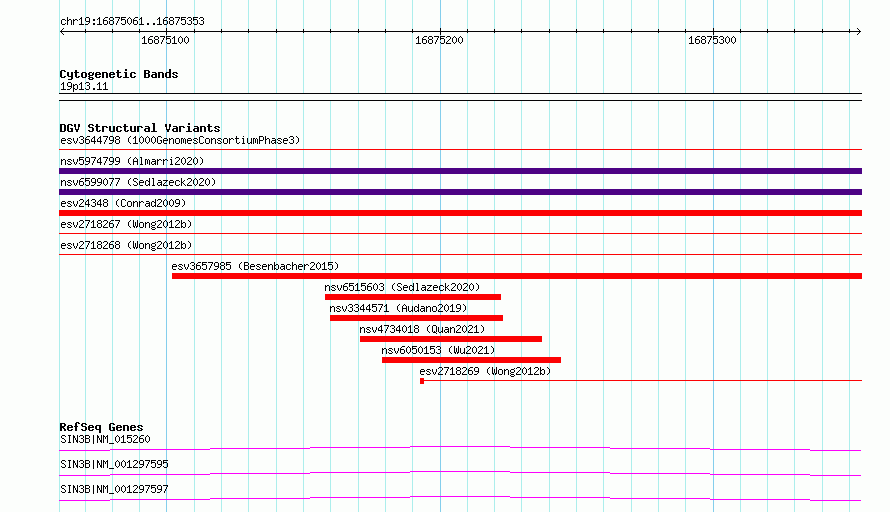Image resolution: width=890 pixels, height=512 pixels.
Task: Open nsv6515603 (Sedlazeck2020) label
Action: (x=402, y=287)
